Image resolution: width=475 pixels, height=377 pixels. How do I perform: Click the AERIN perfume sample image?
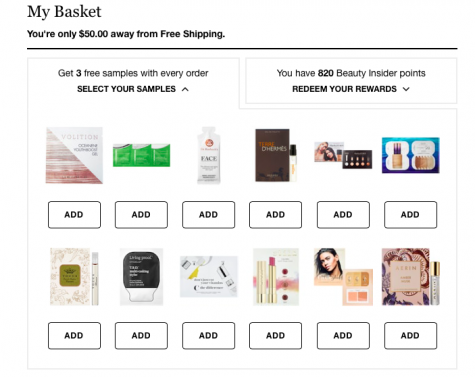point(411,277)
